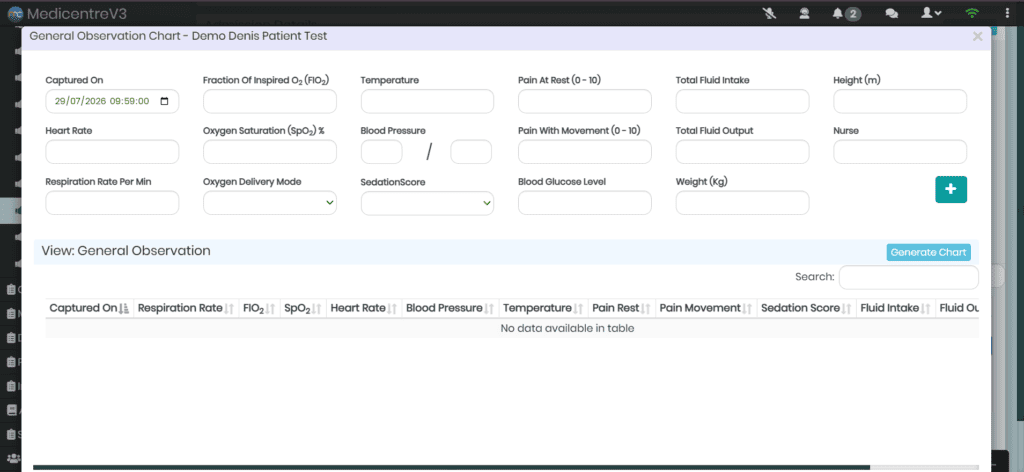Click the Respiration Rate Per Min field
Image resolution: width=1024 pixels, height=472 pixels.
[112, 203]
